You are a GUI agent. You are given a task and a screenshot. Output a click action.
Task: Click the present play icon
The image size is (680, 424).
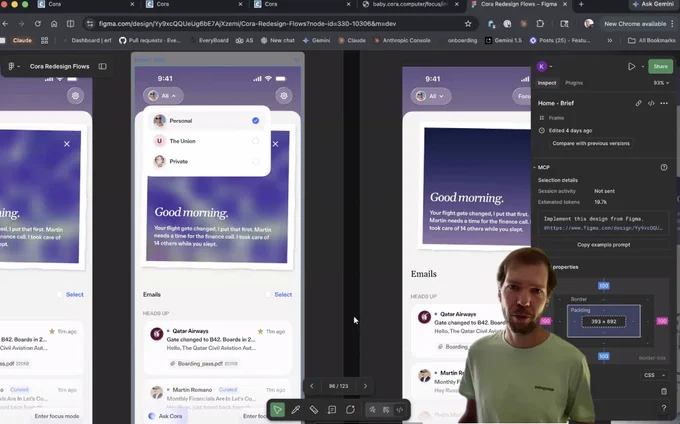point(631,66)
